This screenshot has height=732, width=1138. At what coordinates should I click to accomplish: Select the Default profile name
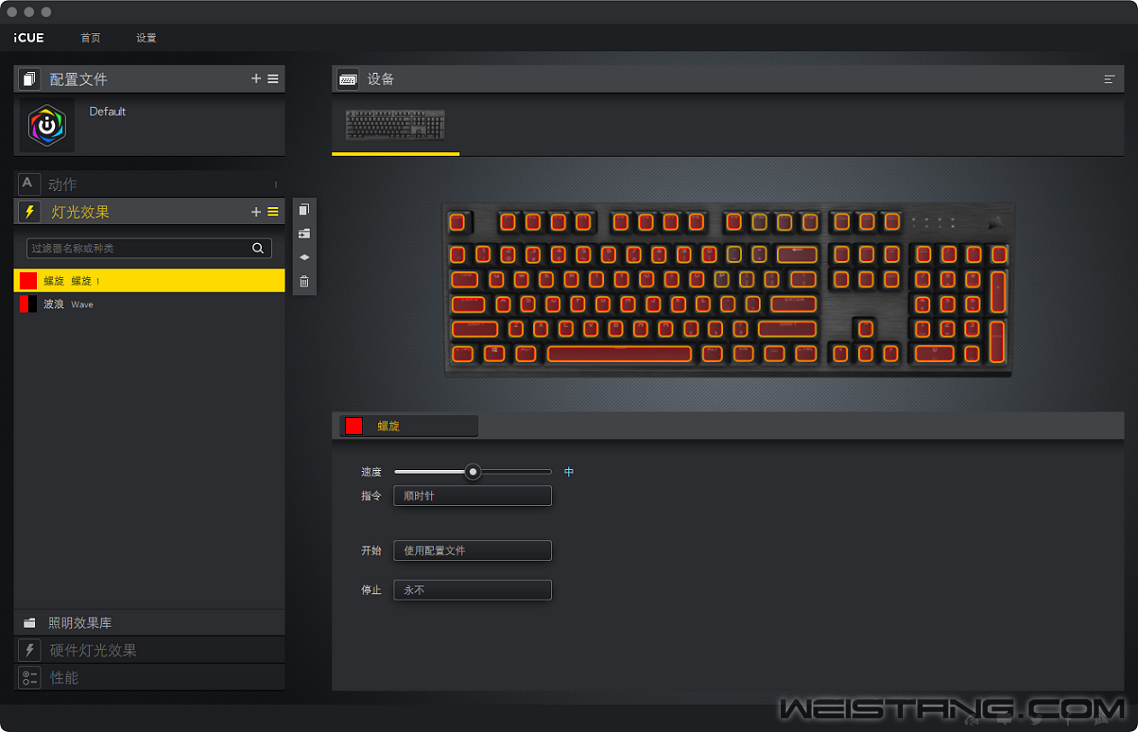(107, 111)
